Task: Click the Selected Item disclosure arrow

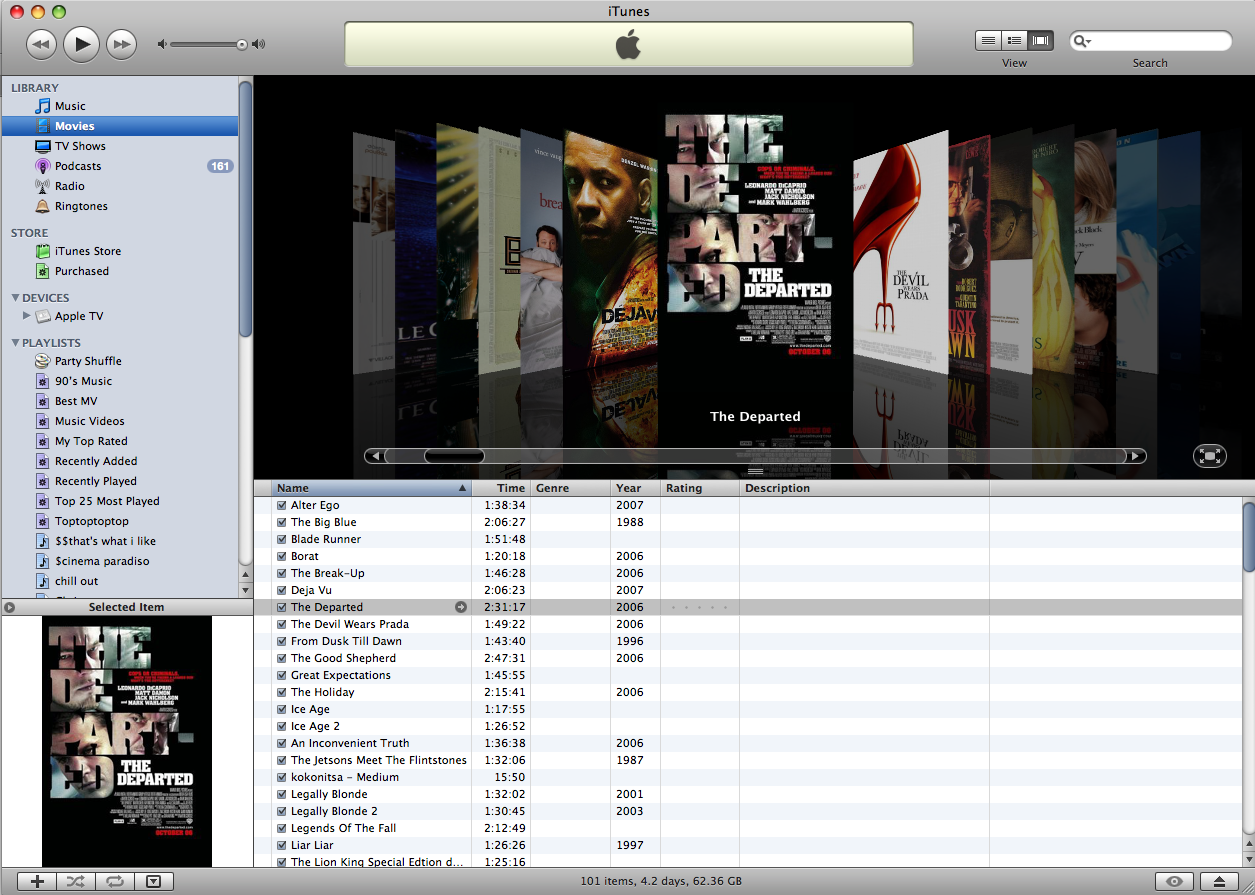Action: (10, 607)
